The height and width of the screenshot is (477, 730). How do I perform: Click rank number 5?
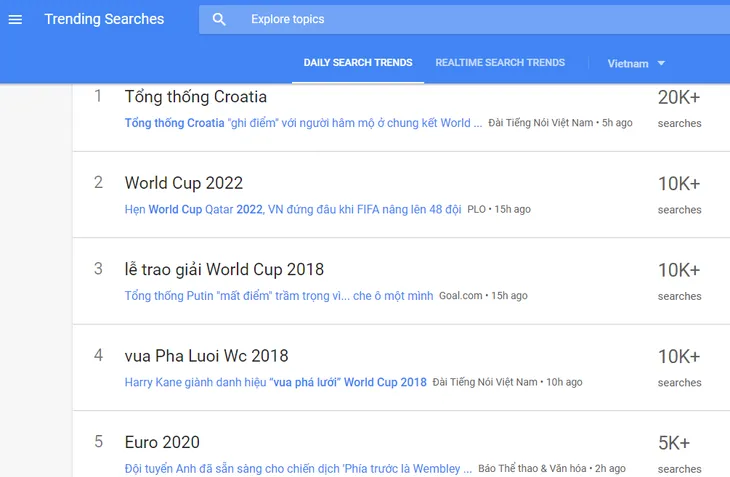(x=98, y=441)
